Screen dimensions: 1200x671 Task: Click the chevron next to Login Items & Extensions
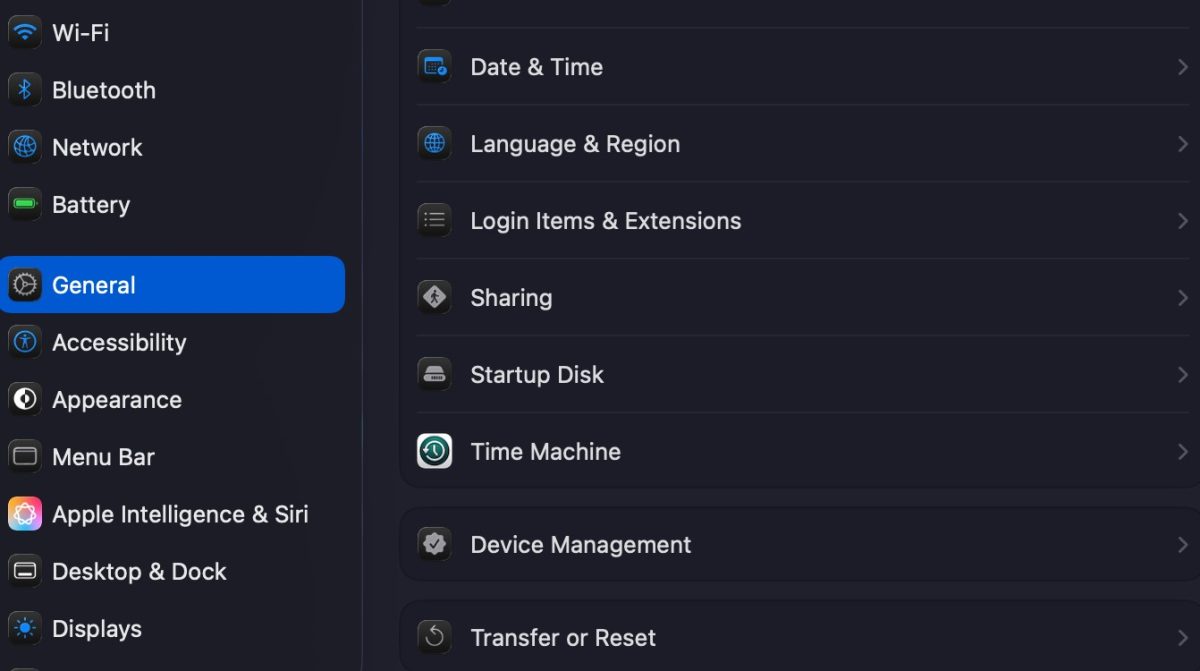coord(1182,220)
